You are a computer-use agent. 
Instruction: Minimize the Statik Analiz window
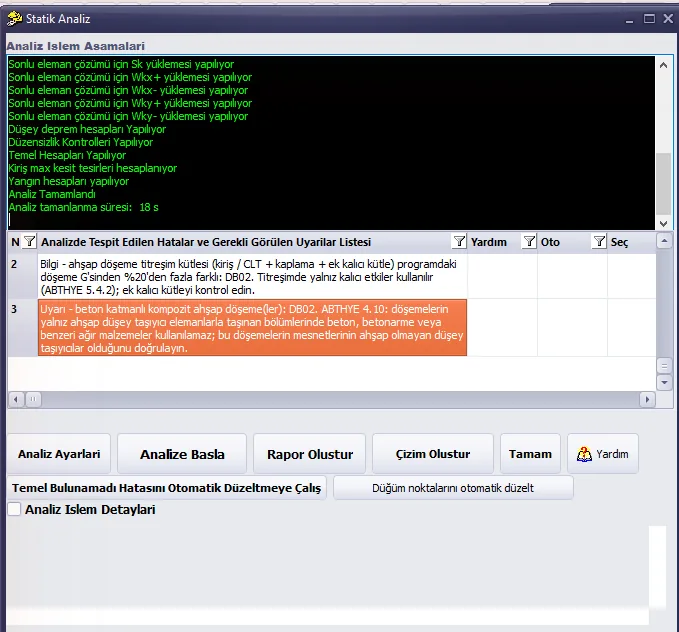tap(629, 20)
